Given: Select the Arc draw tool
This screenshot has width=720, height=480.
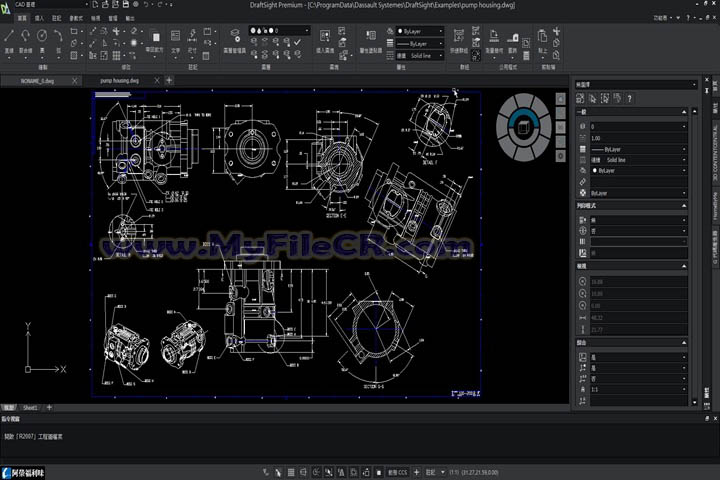Looking at the screenshot, I should pyautogui.click(x=58, y=36).
